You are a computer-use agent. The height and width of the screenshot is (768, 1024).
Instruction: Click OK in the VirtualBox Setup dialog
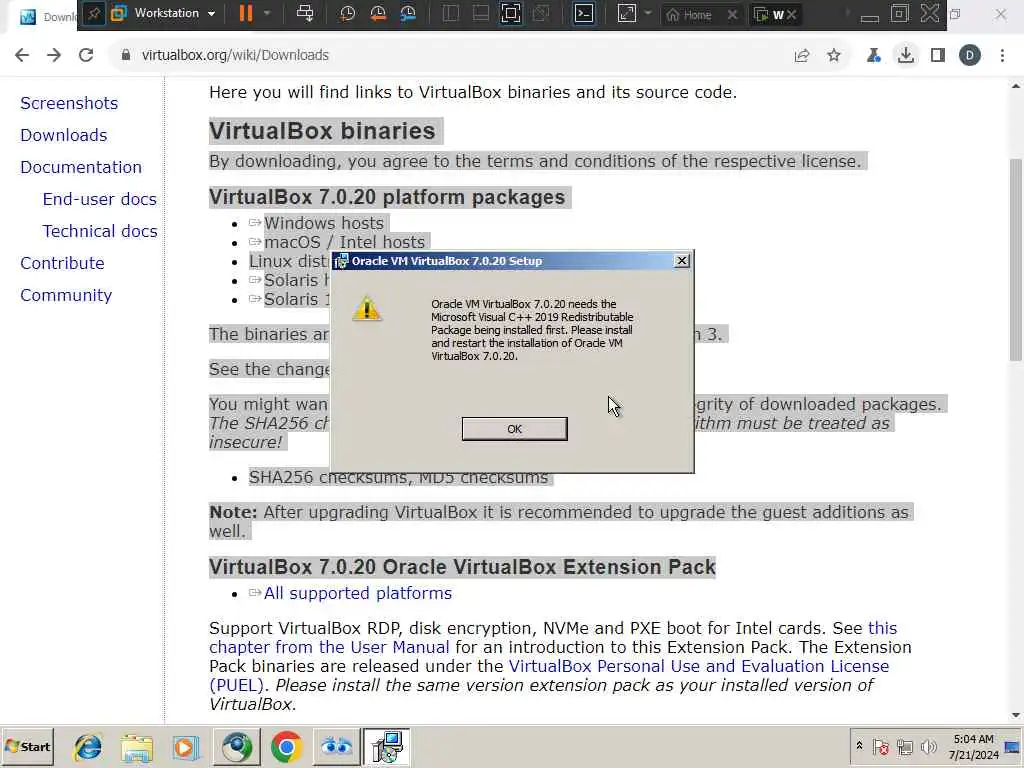point(515,429)
